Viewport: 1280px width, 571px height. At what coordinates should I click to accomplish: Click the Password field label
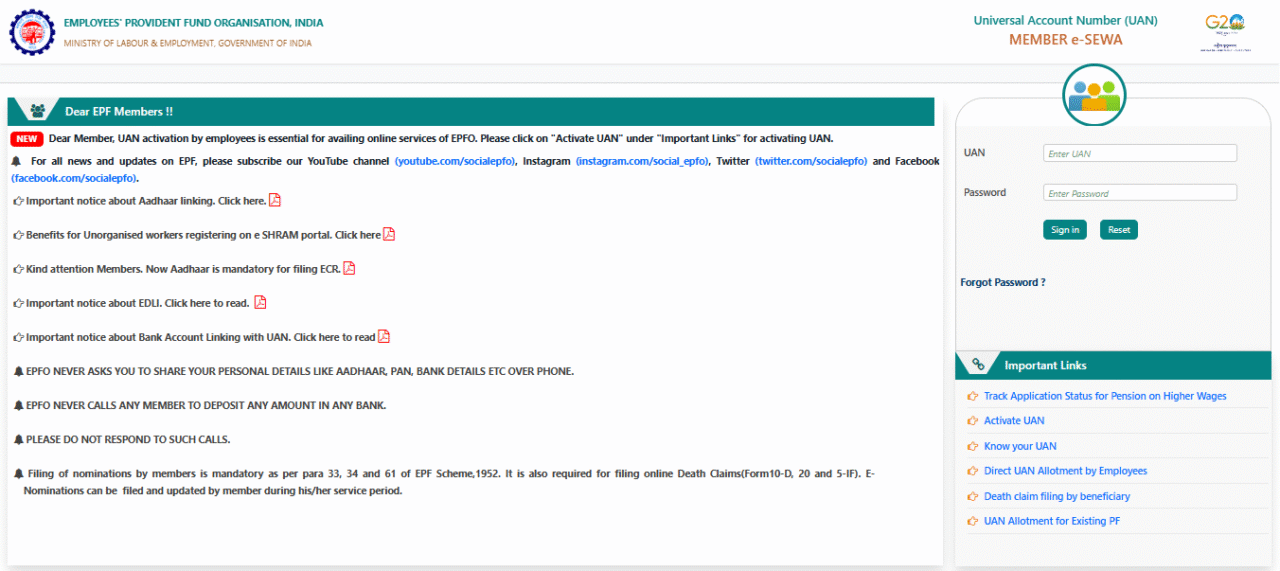pos(985,192)
